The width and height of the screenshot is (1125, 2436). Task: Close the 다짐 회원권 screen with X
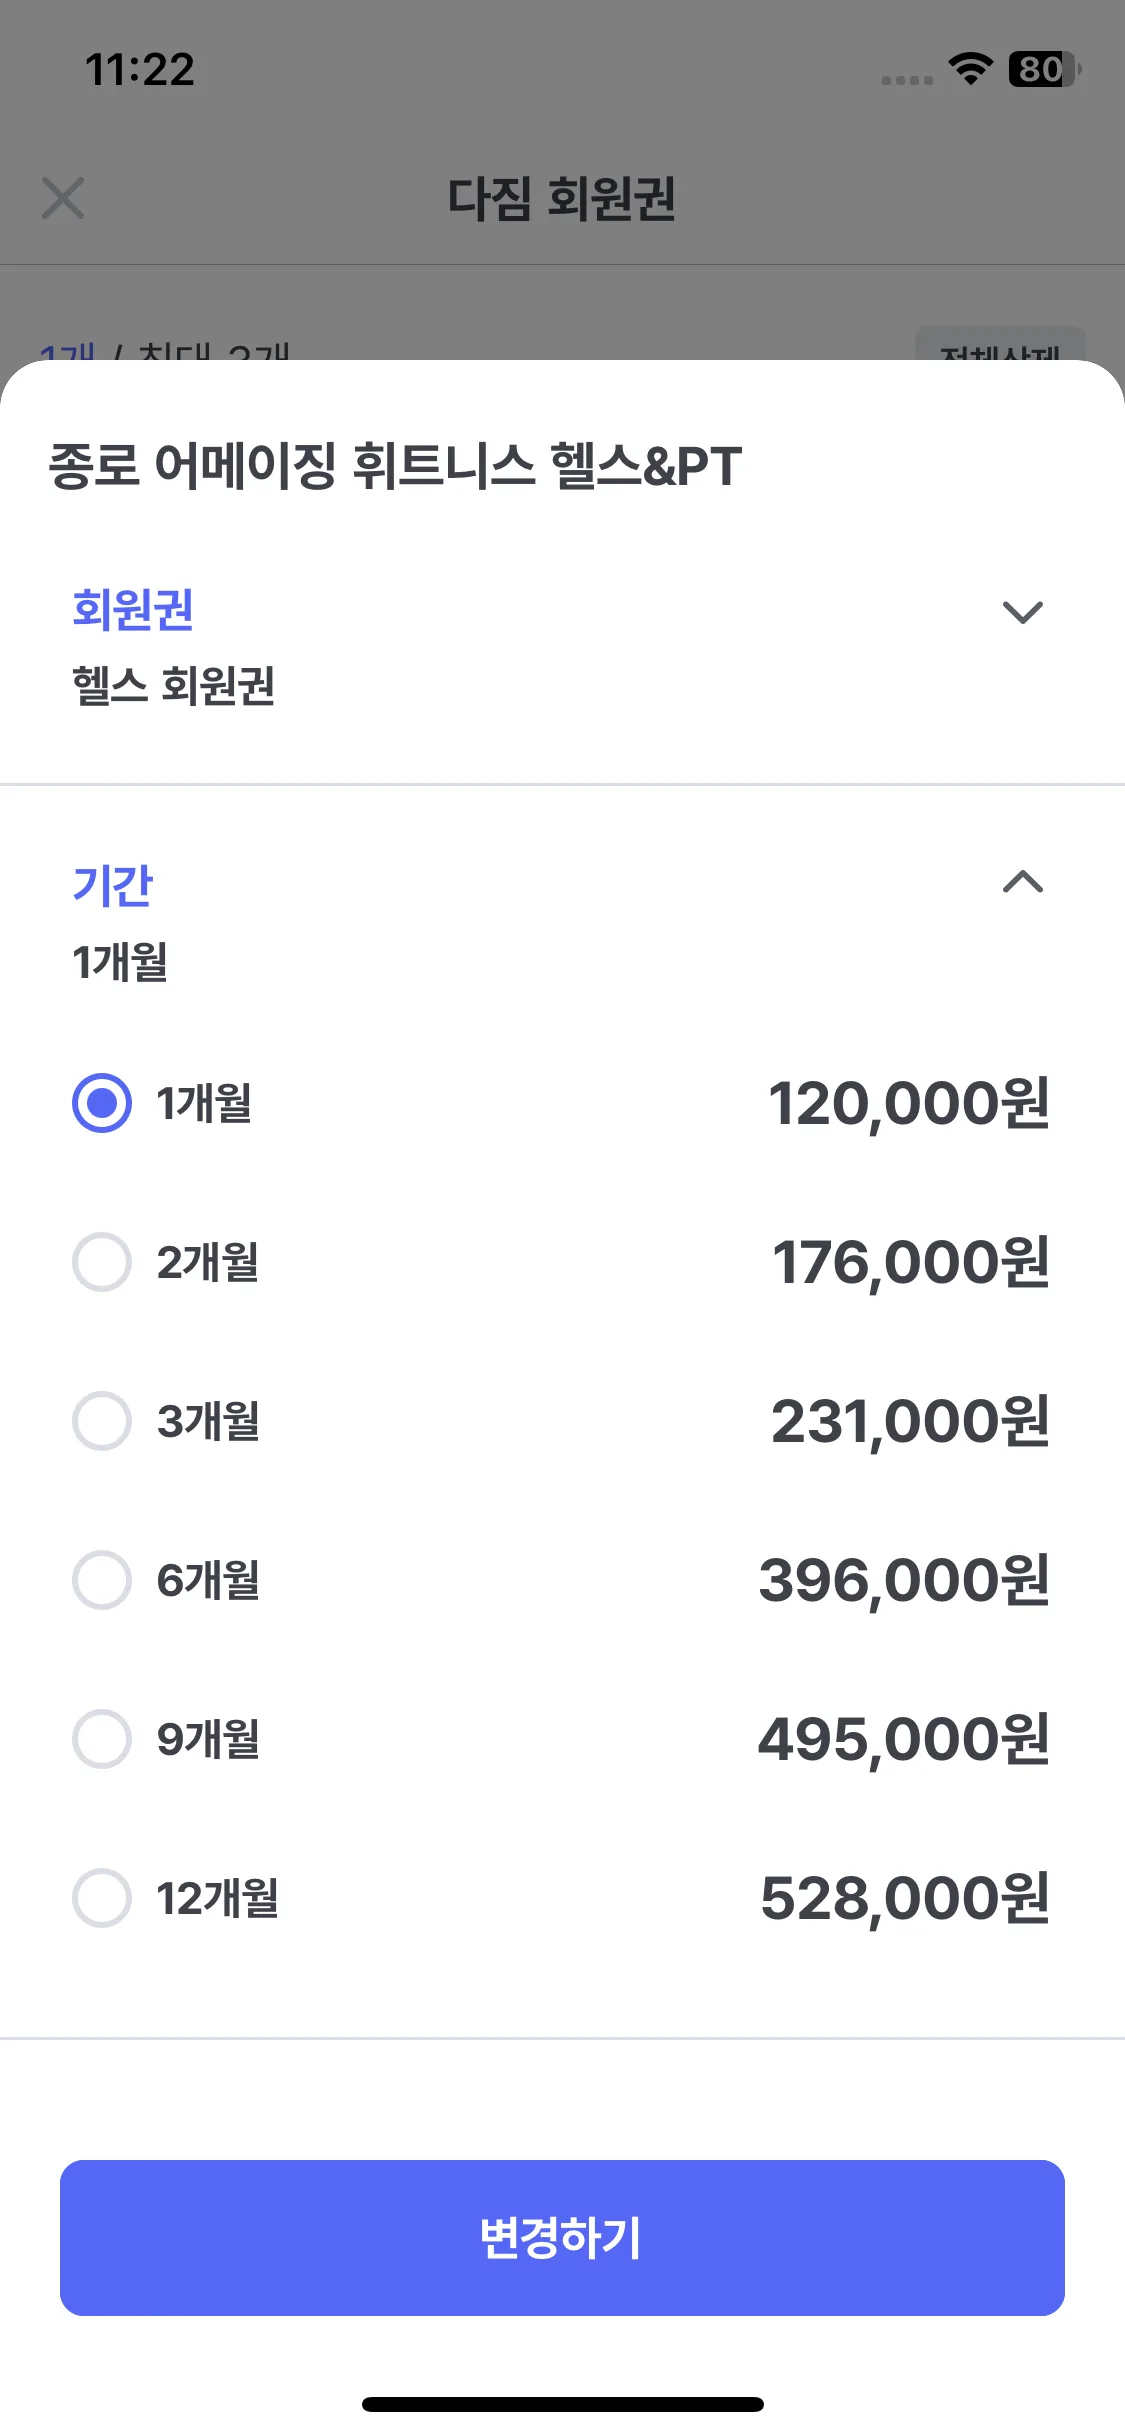63,198
